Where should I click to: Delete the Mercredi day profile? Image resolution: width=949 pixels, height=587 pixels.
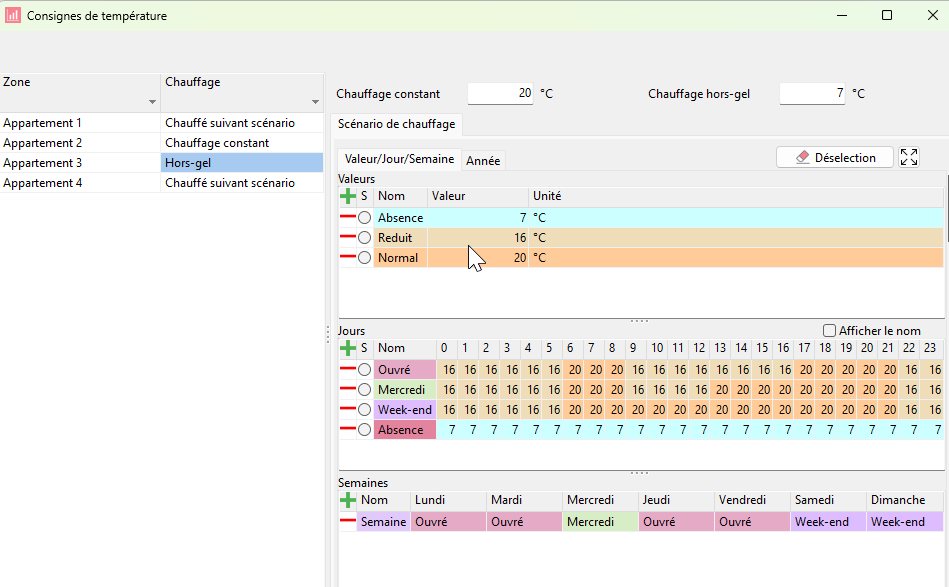click(348, 390)
